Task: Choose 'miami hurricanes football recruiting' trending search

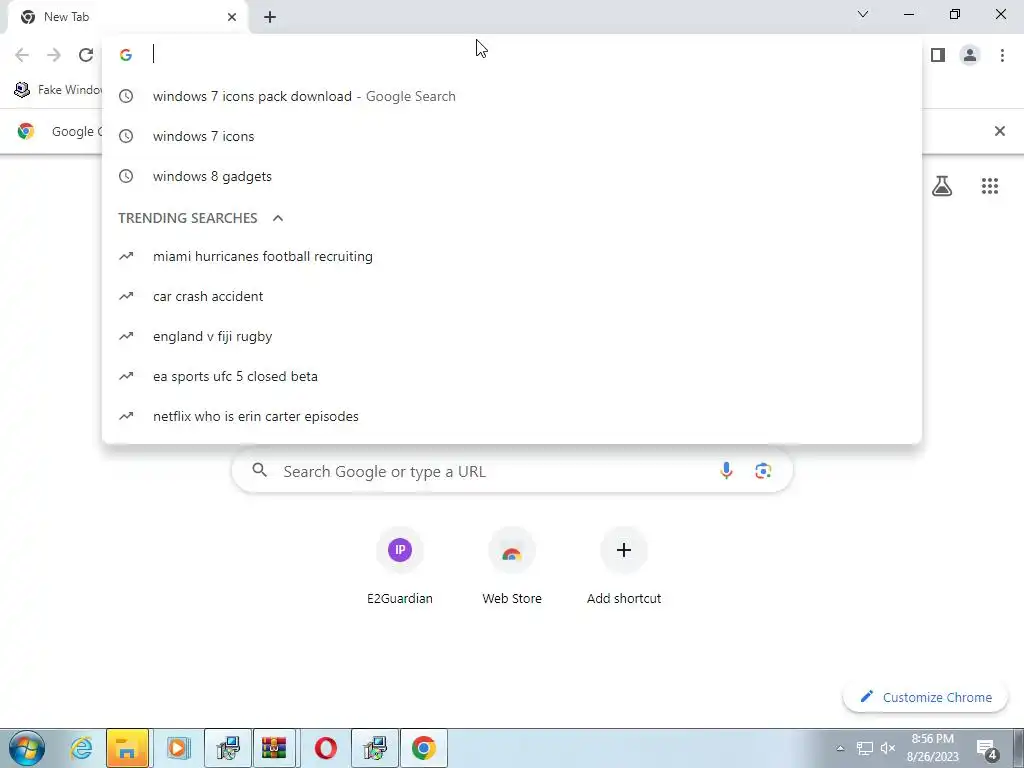Action: [512, 256]
